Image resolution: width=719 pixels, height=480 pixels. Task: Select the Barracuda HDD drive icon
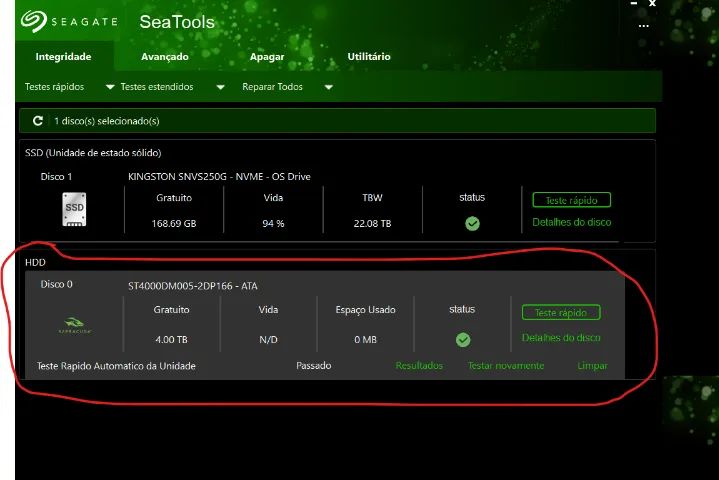[75, 325]
